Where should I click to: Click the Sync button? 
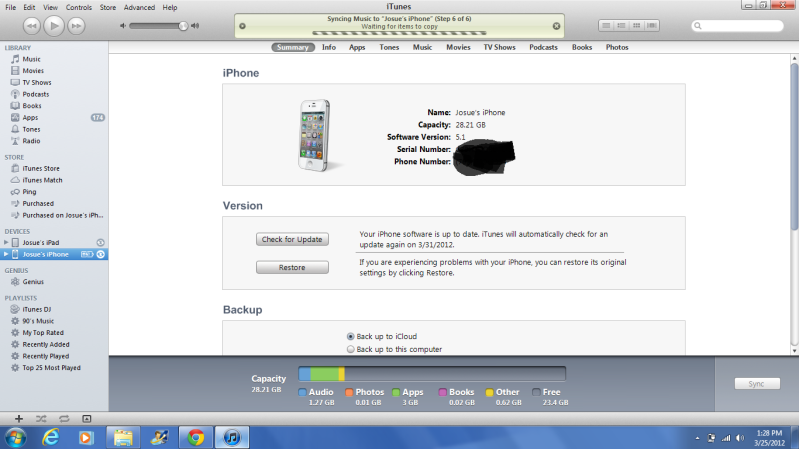click(757, 384)
